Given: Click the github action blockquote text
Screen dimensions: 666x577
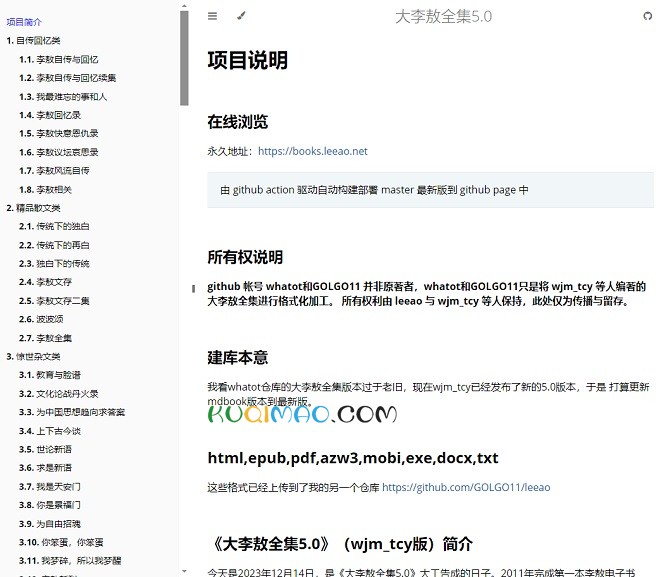Looking at the screenshot, I should (x=374, y=190).
